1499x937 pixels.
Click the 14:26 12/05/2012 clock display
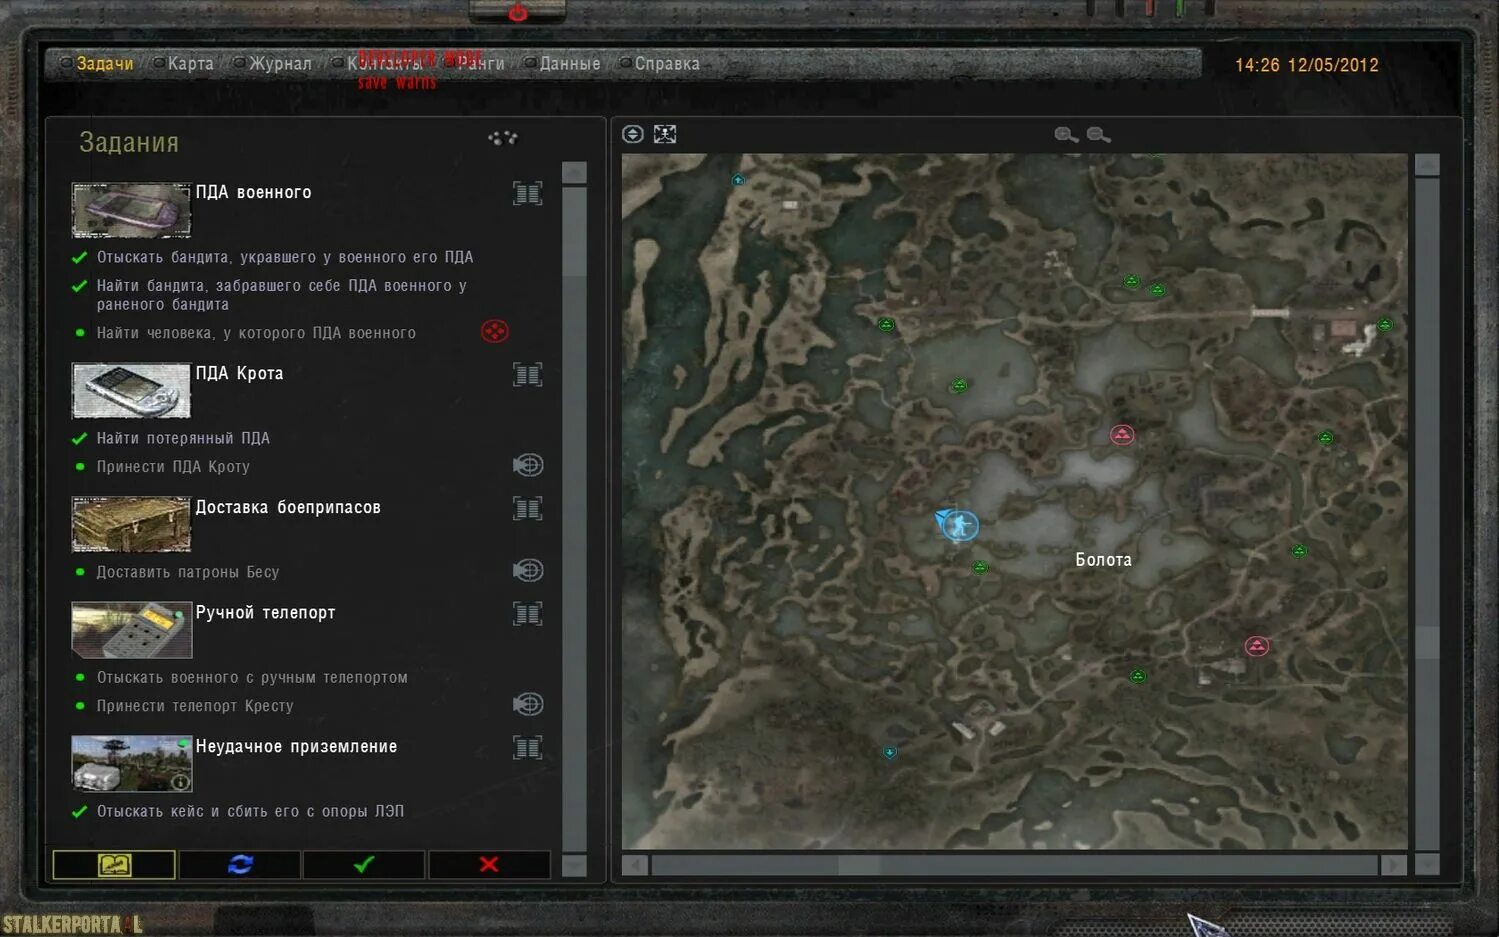[1307, 65]
